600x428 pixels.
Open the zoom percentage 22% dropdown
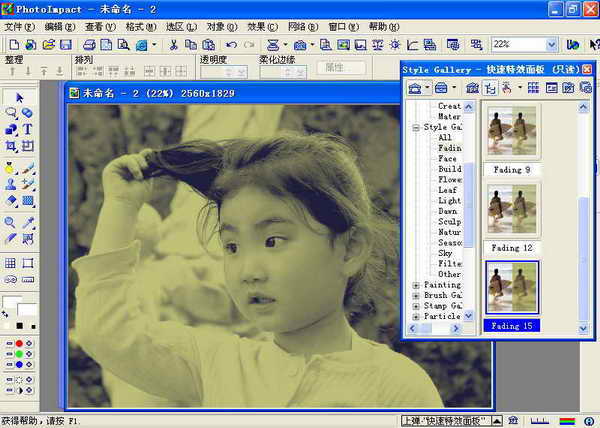click(x=552, y=45)
